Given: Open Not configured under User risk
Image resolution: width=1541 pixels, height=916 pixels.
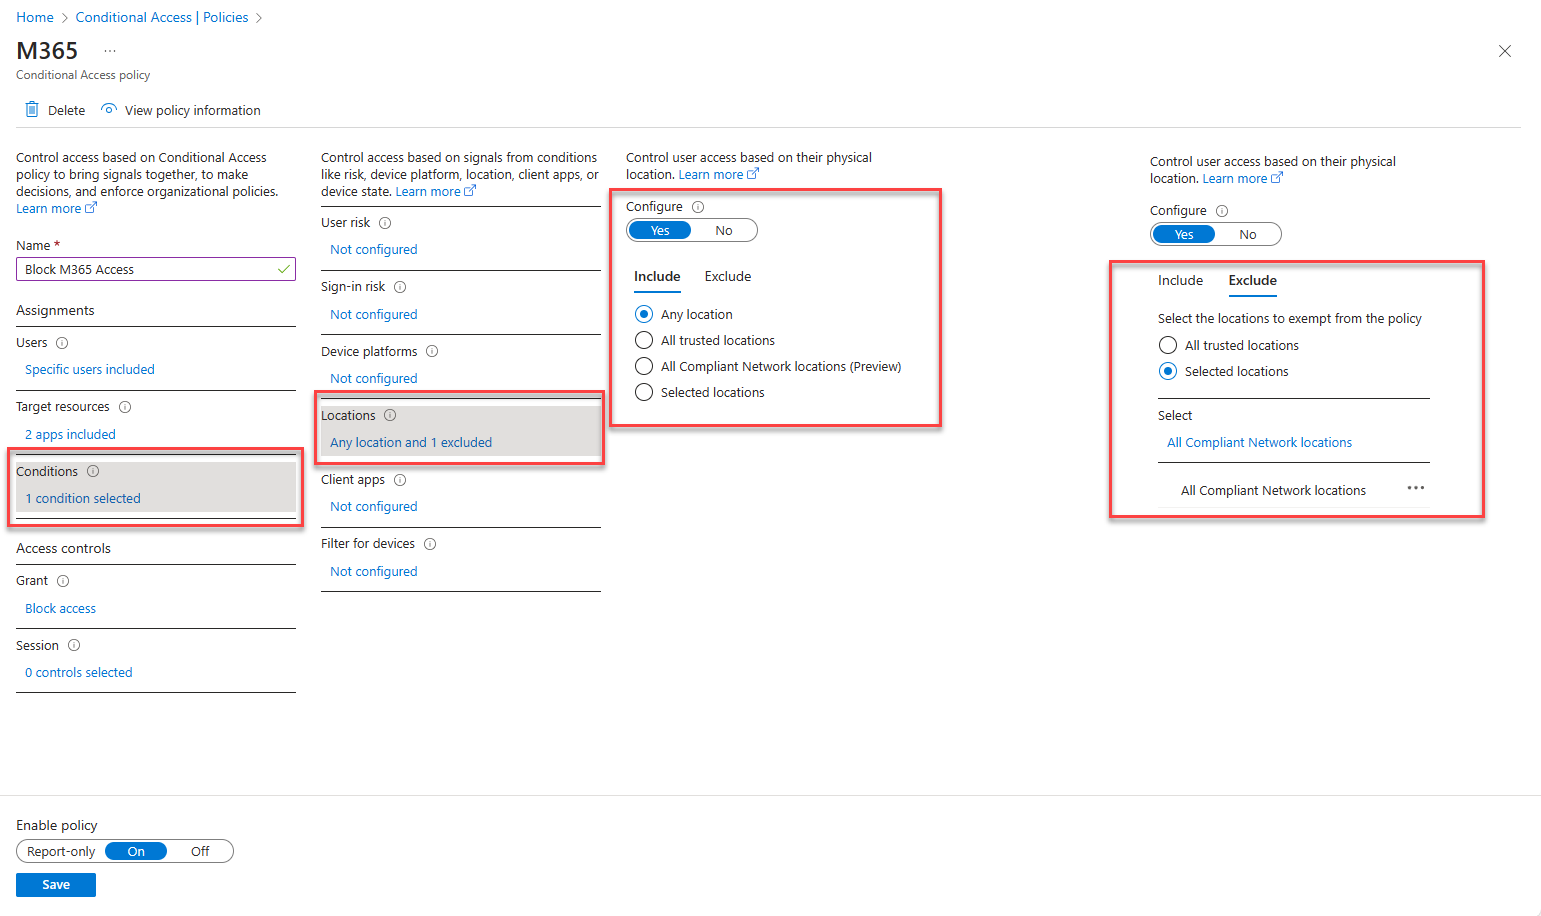Looking at the screenshot, I should coord(374,250).
